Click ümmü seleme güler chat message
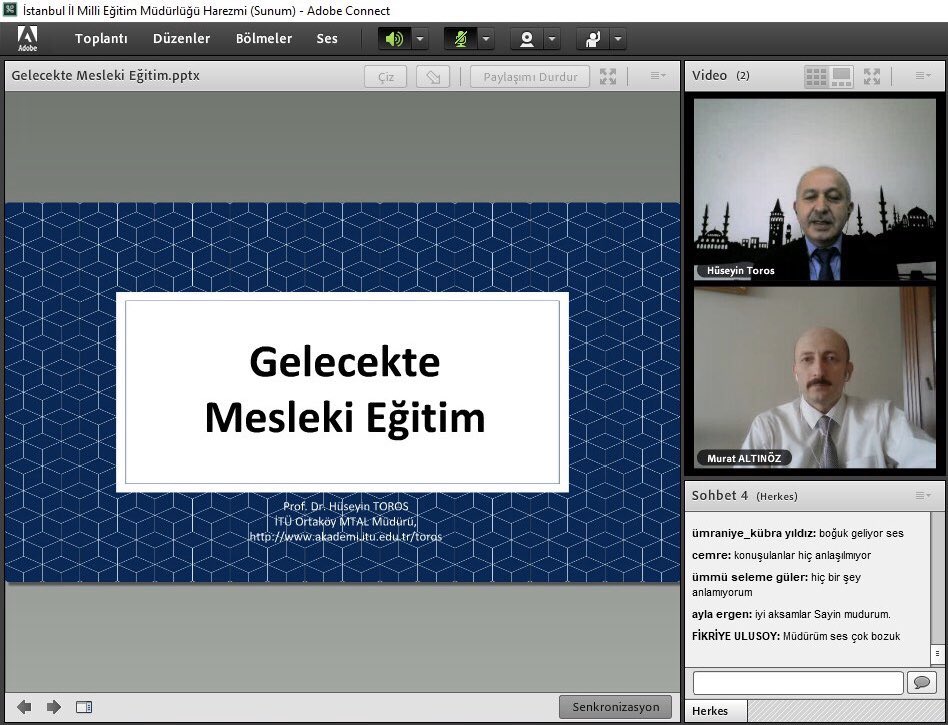The width and height of the screenshot is (948, 725). click(x=776, y=585)
